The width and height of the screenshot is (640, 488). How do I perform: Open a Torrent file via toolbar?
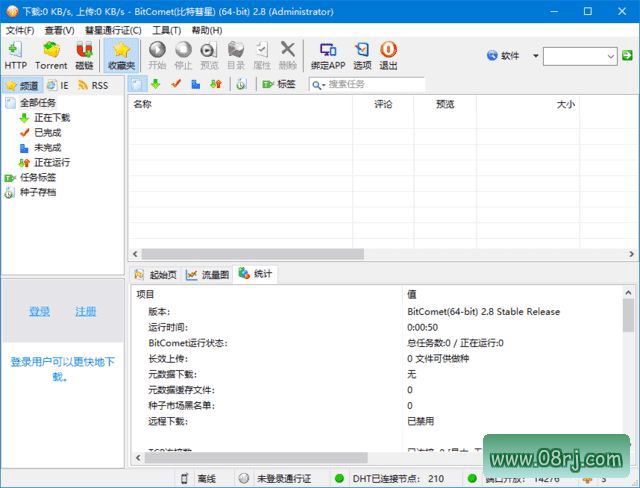[51, 55]
